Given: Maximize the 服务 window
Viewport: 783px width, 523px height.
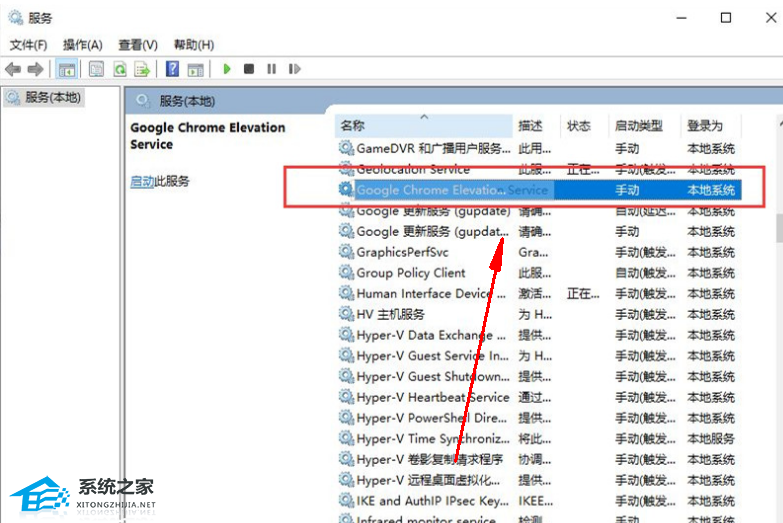Looking at the screenshot, I should (x=726, y=18).
